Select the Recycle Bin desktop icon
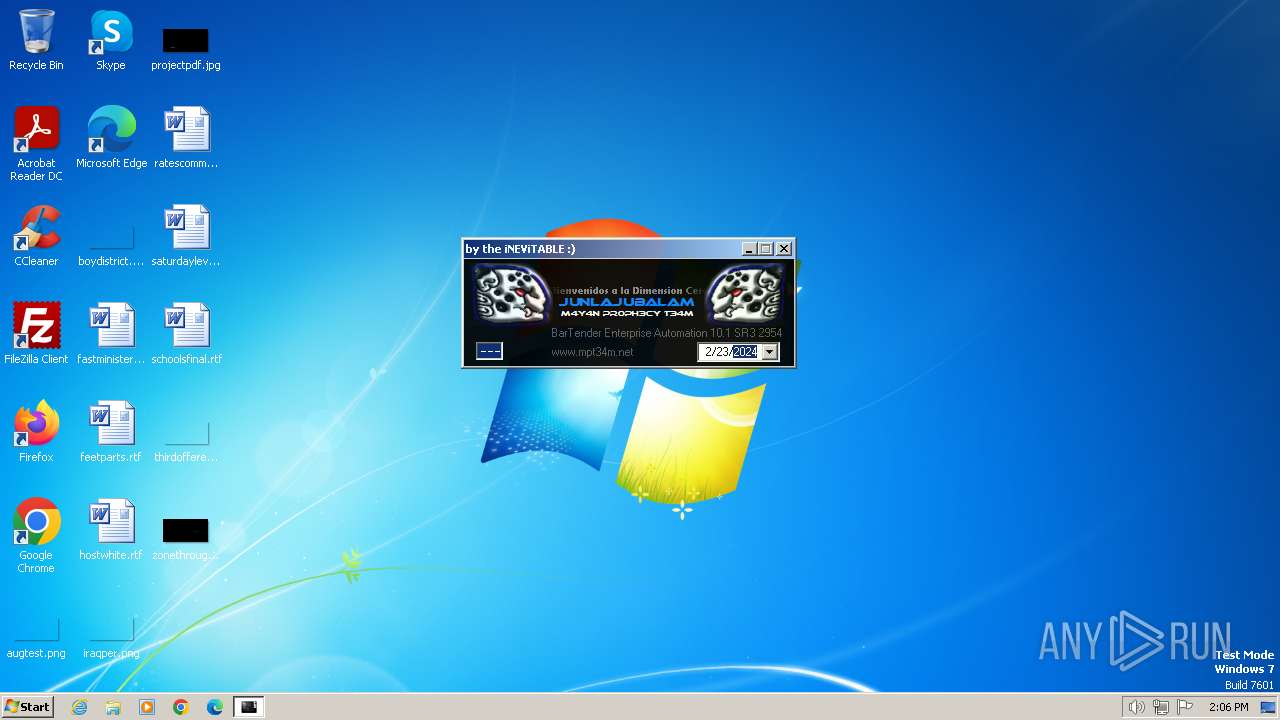 click(36, 41)
